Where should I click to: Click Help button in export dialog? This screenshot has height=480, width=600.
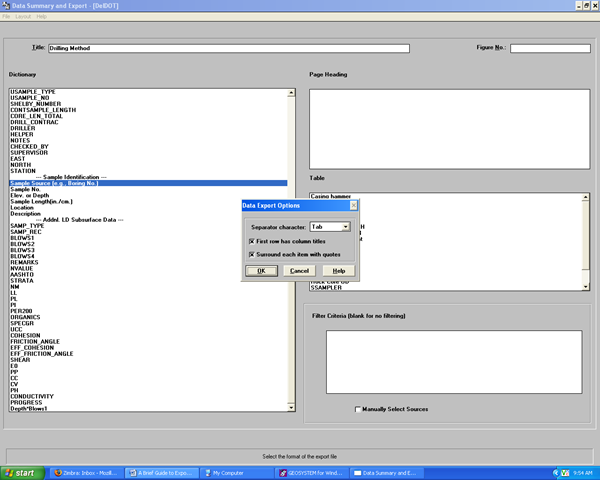pos(339,271)
